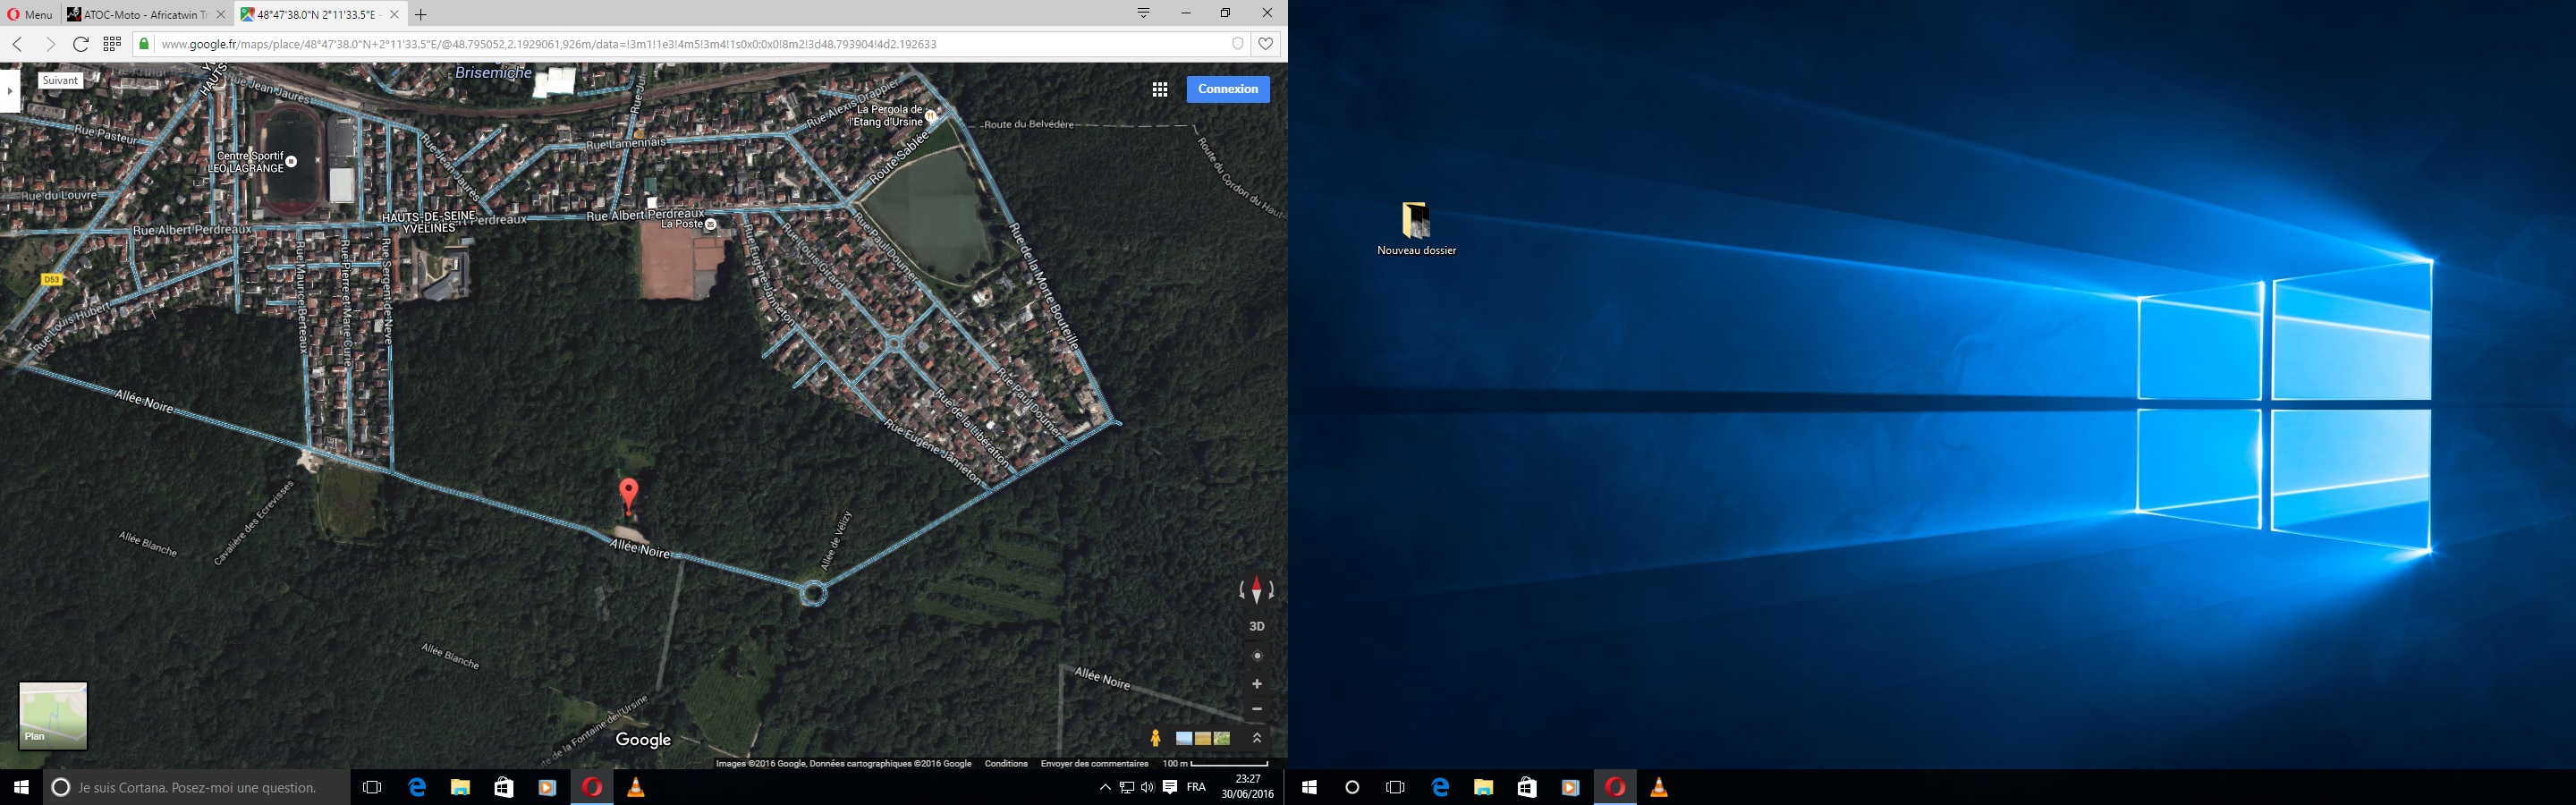Launch Edge from the taskbar under Opera

point(417,787)
